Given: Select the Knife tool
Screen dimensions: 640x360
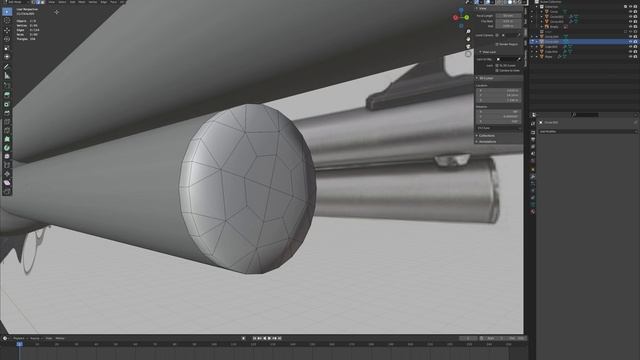Looking at the screenshot, I should 7,130.
